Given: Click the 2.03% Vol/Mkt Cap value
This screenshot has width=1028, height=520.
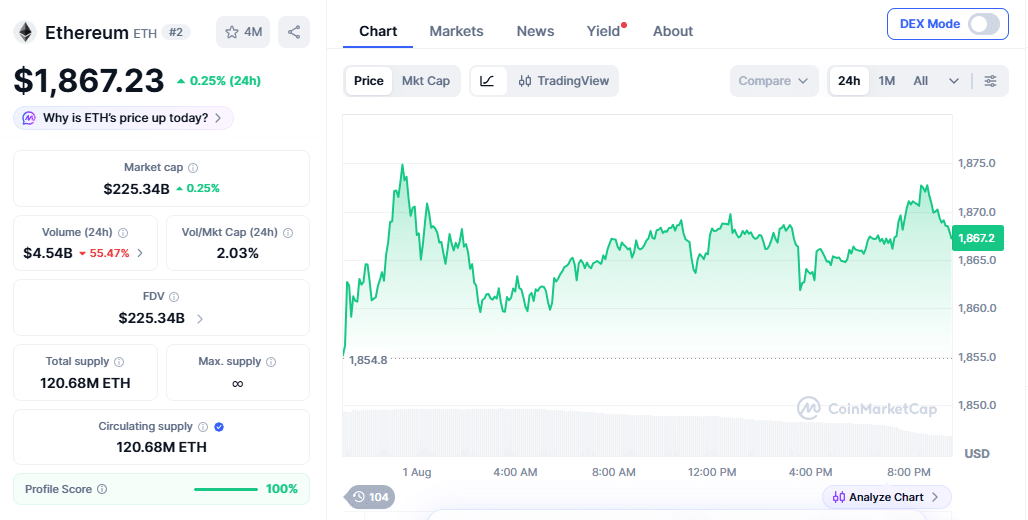Looking at the screenshot, I should pyautogui.click(x=237, y=253).
